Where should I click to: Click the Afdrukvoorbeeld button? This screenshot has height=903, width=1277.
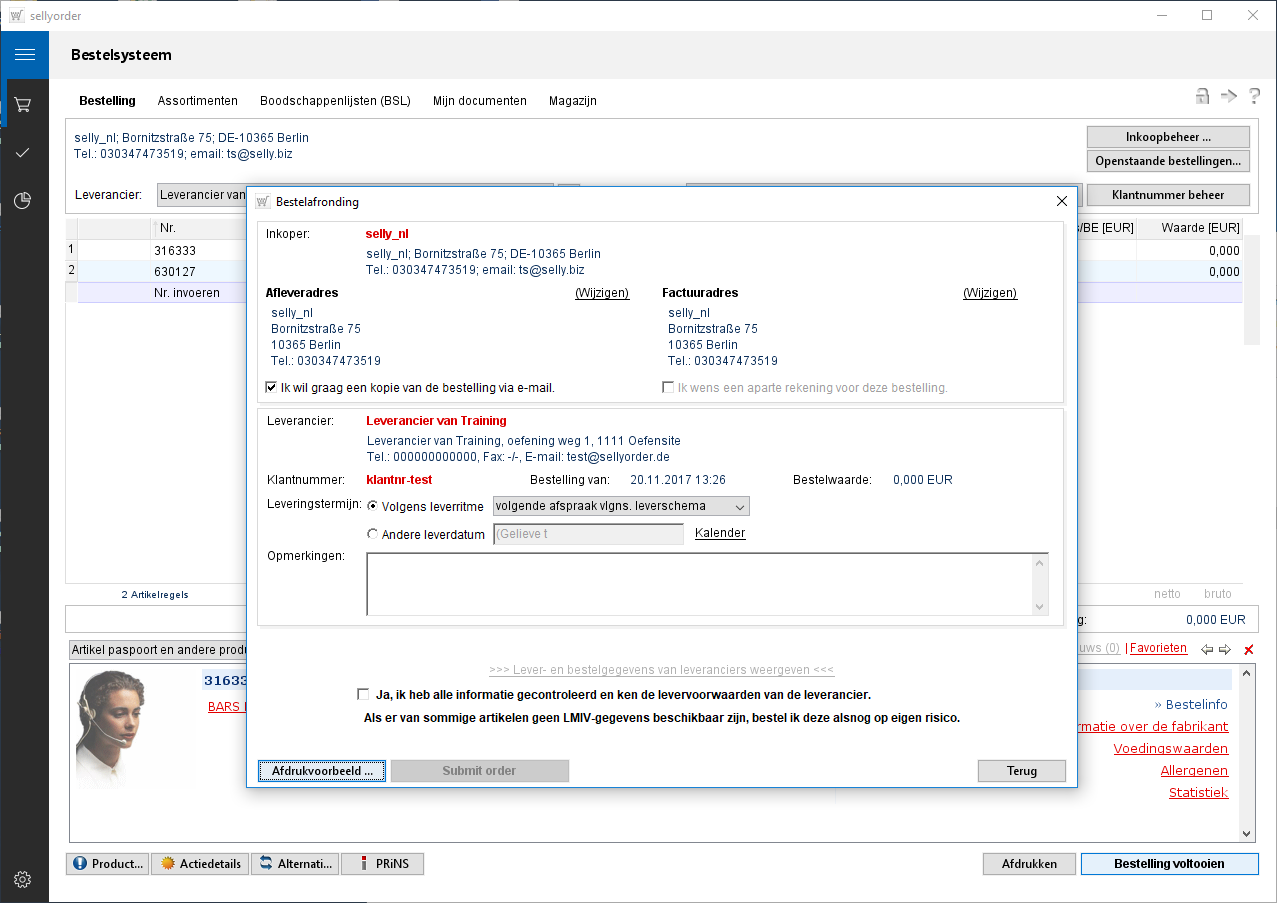coord(322,771)
